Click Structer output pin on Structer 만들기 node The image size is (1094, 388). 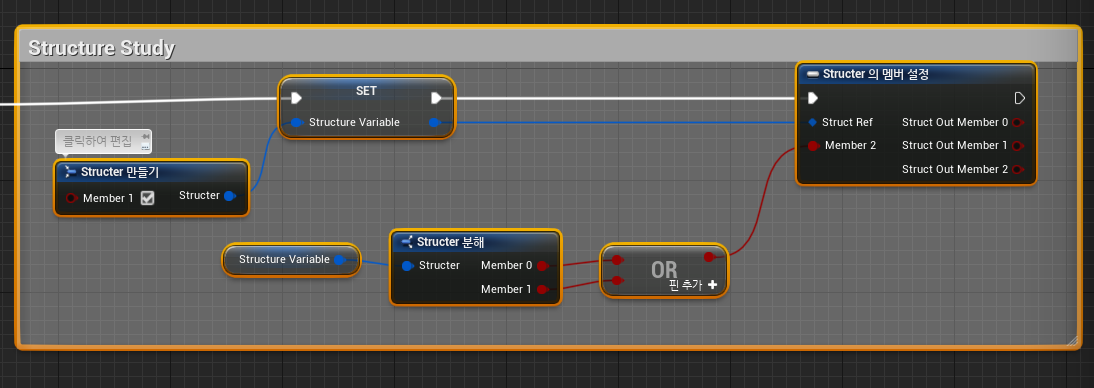[x=229, y=196]
